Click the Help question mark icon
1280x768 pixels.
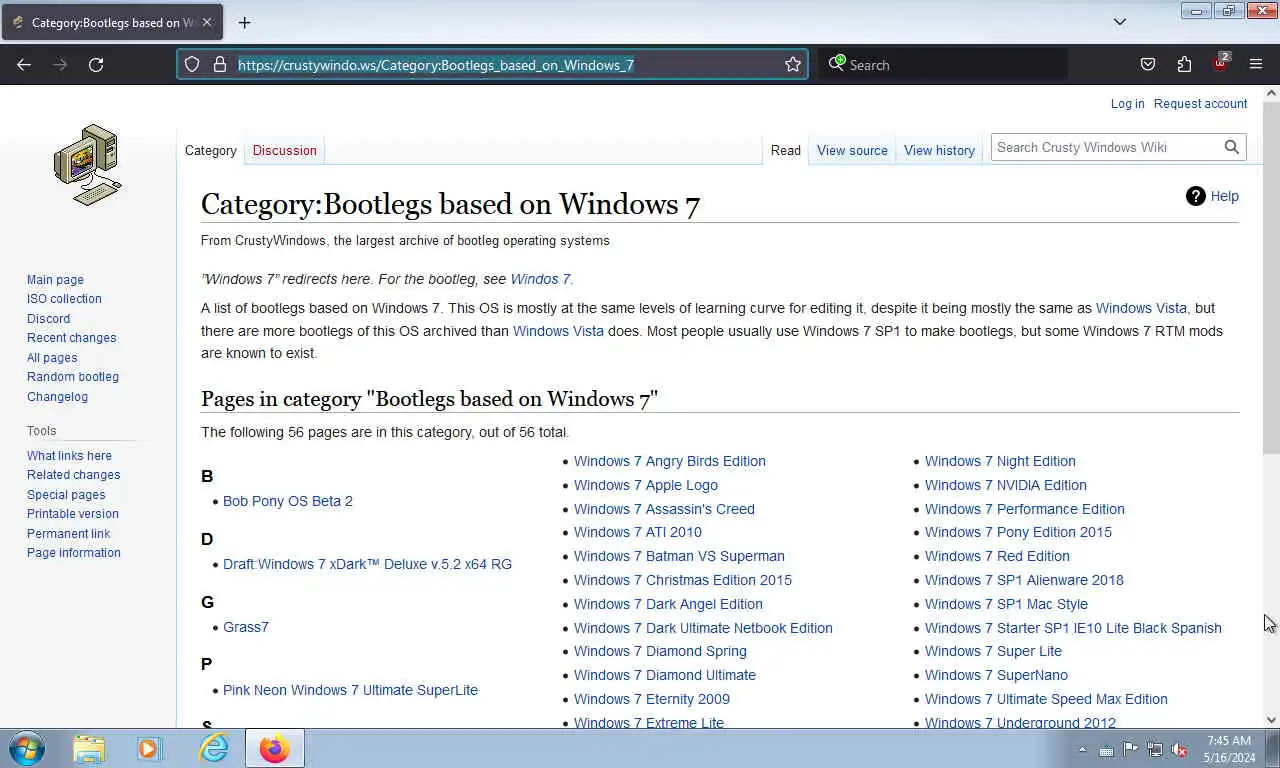[x=1196, y=196]
